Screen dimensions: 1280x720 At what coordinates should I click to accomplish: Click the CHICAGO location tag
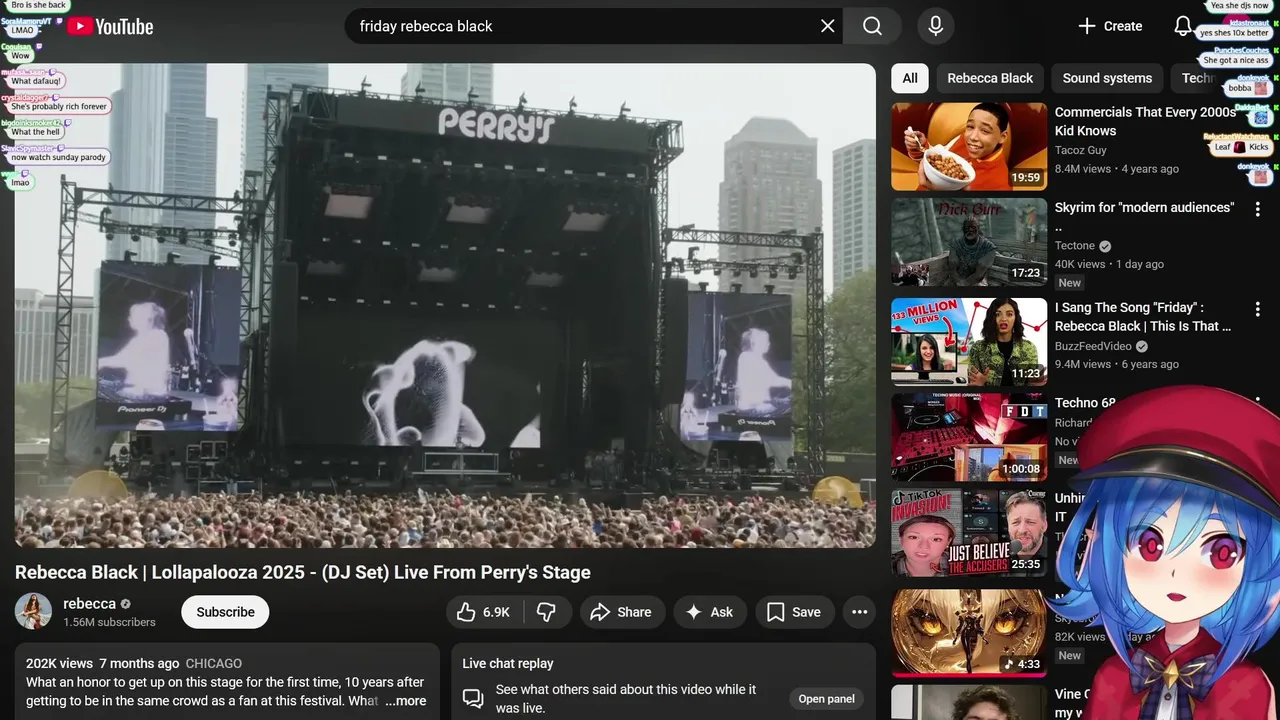point(214,664)
